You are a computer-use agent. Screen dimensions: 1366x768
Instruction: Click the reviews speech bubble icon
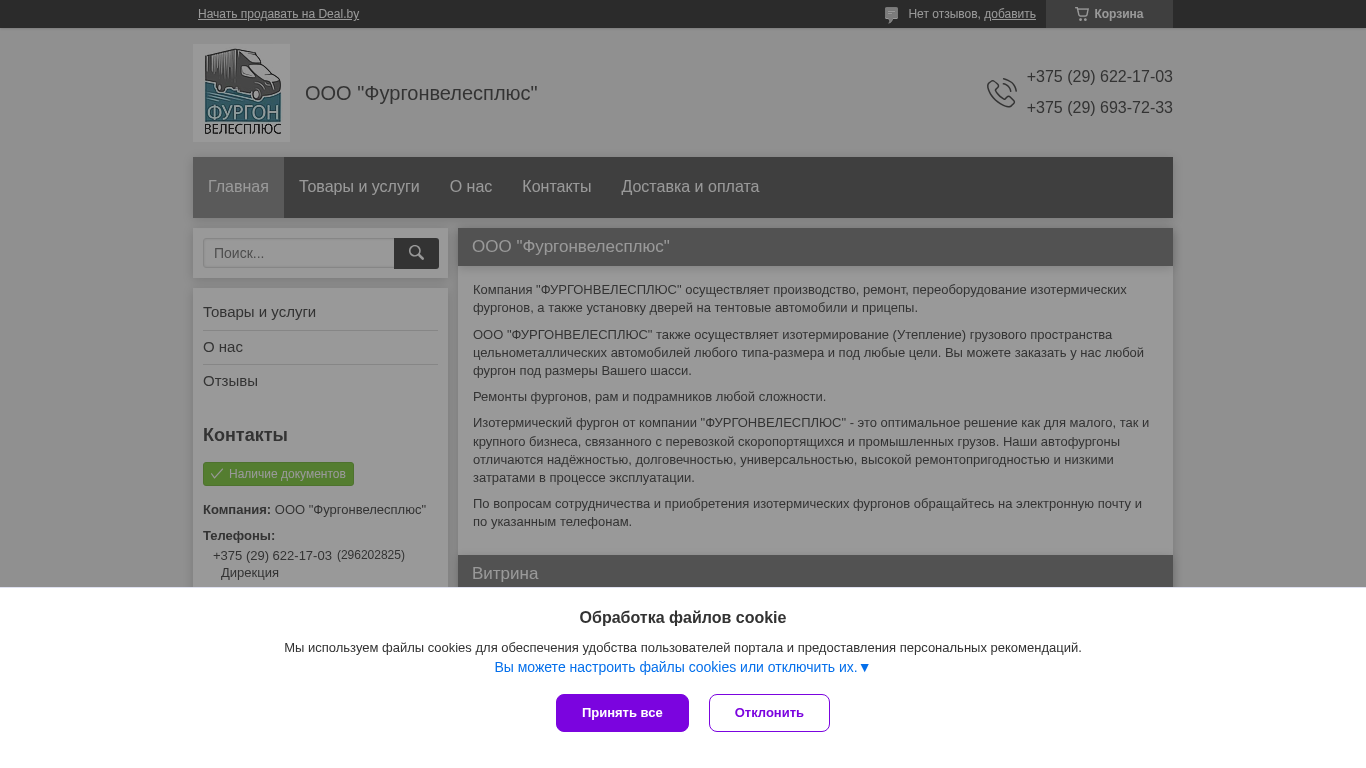tap(891, 15)
